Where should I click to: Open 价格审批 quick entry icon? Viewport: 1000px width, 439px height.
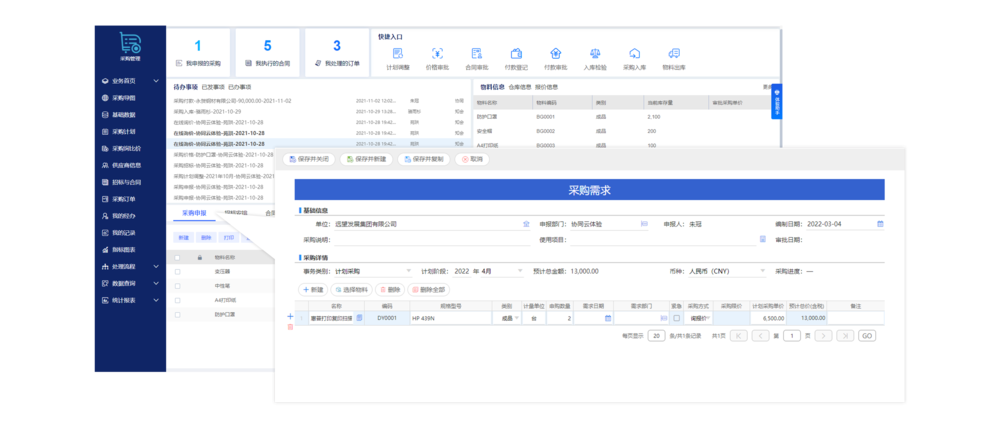click(437, 54)
